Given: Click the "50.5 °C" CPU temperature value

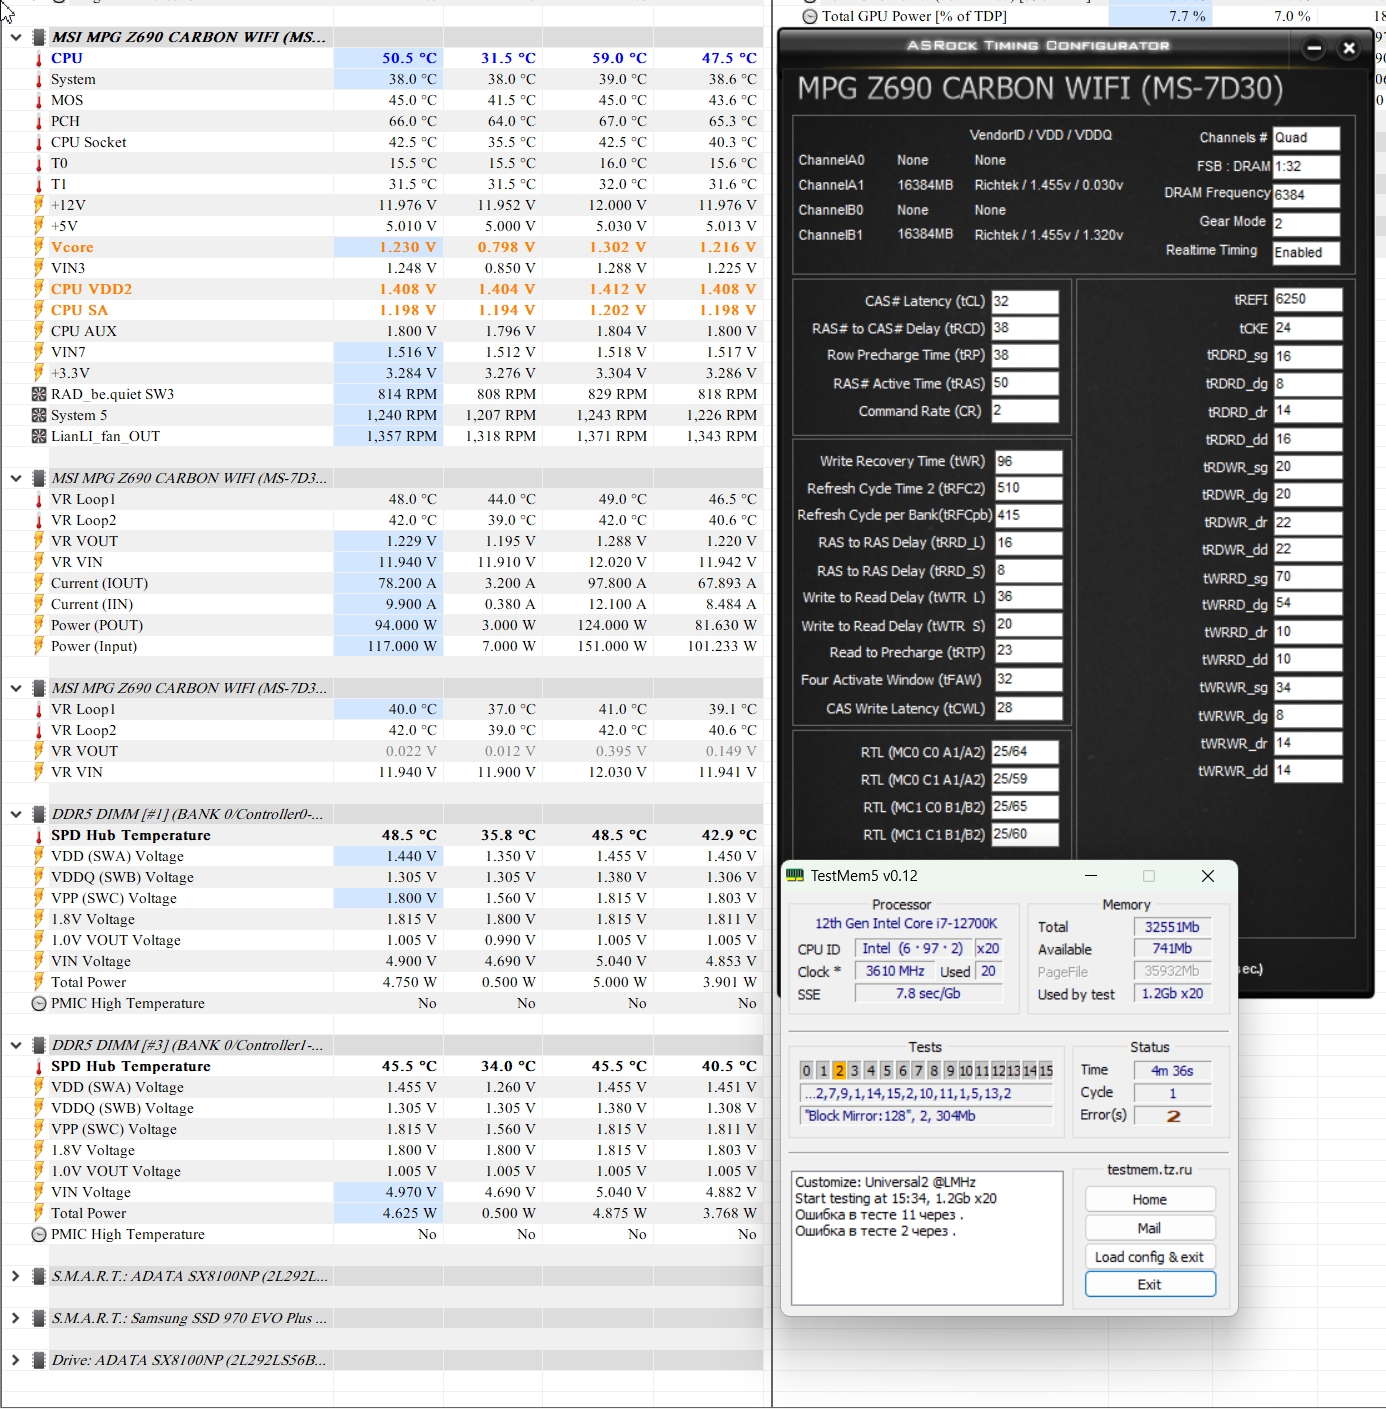Looking at the screenshot, I should click(x=410, y=58).
